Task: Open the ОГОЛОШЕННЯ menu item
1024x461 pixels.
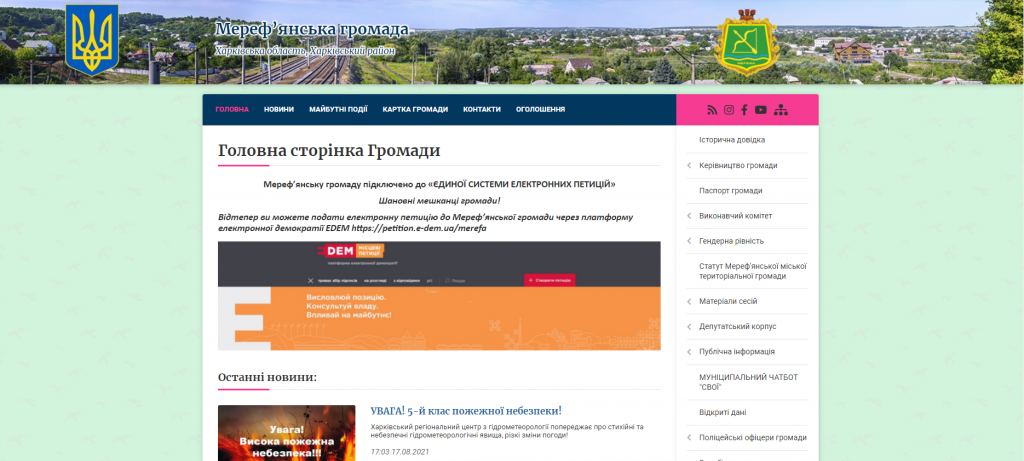Action: coord(540,110)
